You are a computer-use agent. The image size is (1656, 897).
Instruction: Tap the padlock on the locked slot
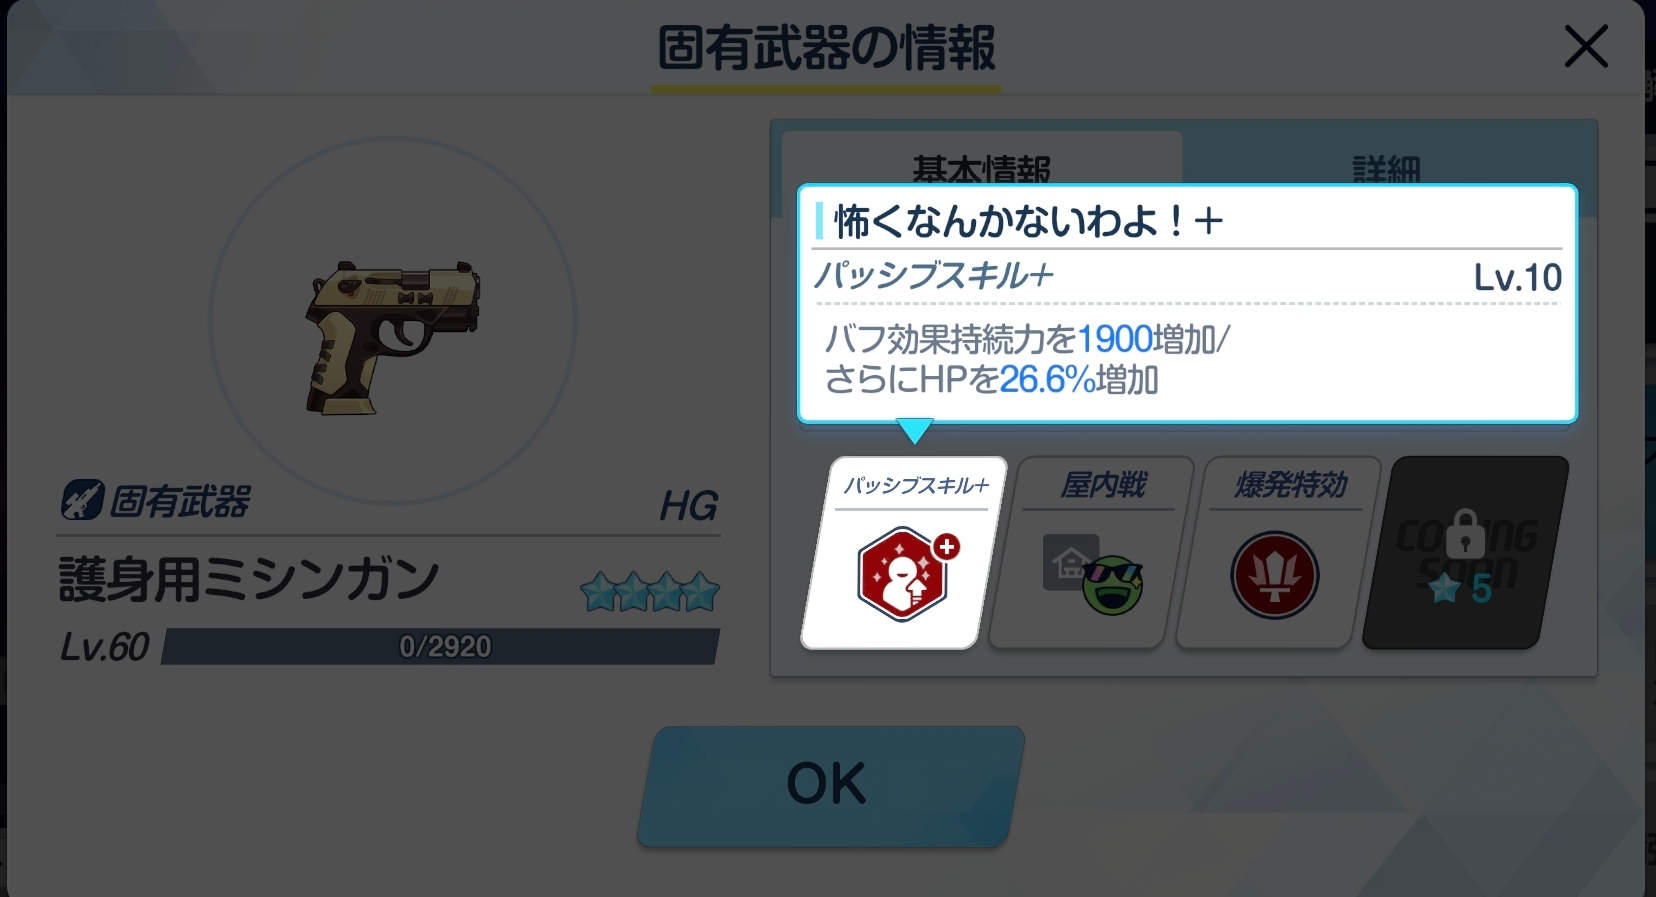[x=1465, y=533]
